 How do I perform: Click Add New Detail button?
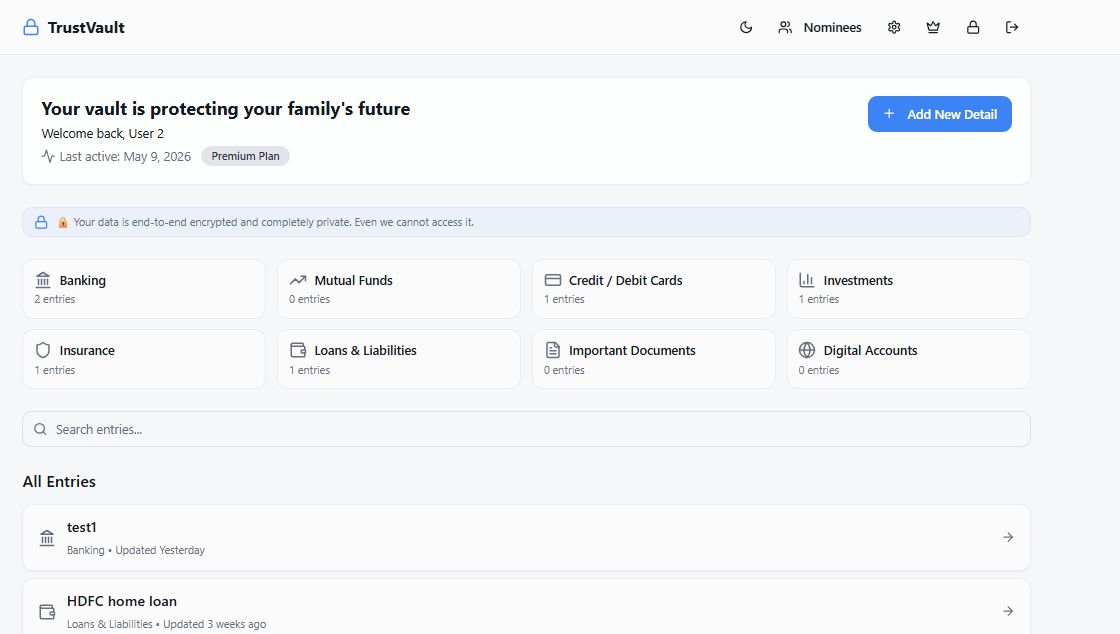pos(939,114)
